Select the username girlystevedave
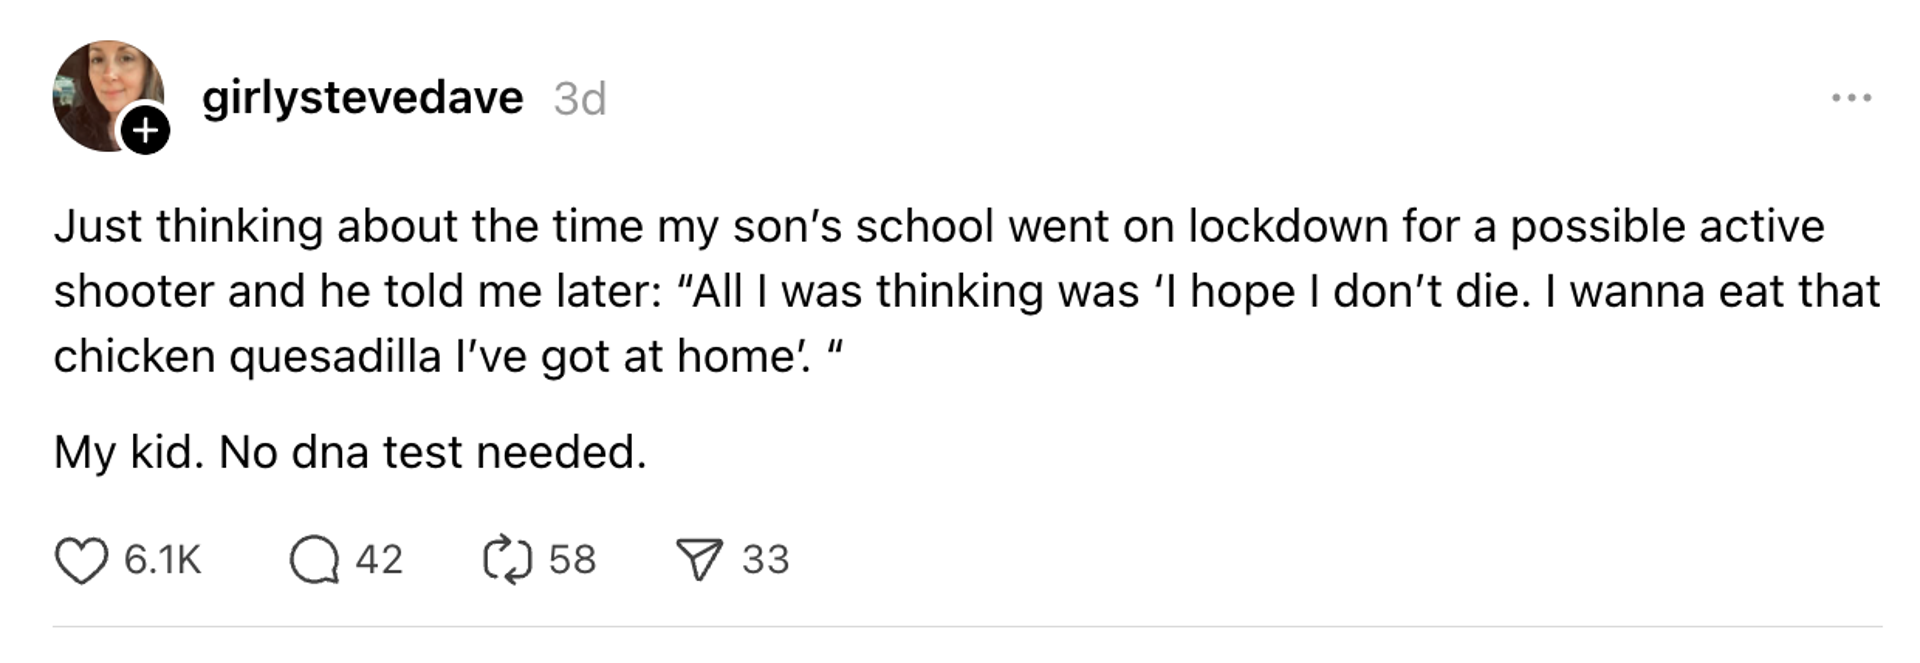This screenshot has width=1920, height=663. click(362, 96)
